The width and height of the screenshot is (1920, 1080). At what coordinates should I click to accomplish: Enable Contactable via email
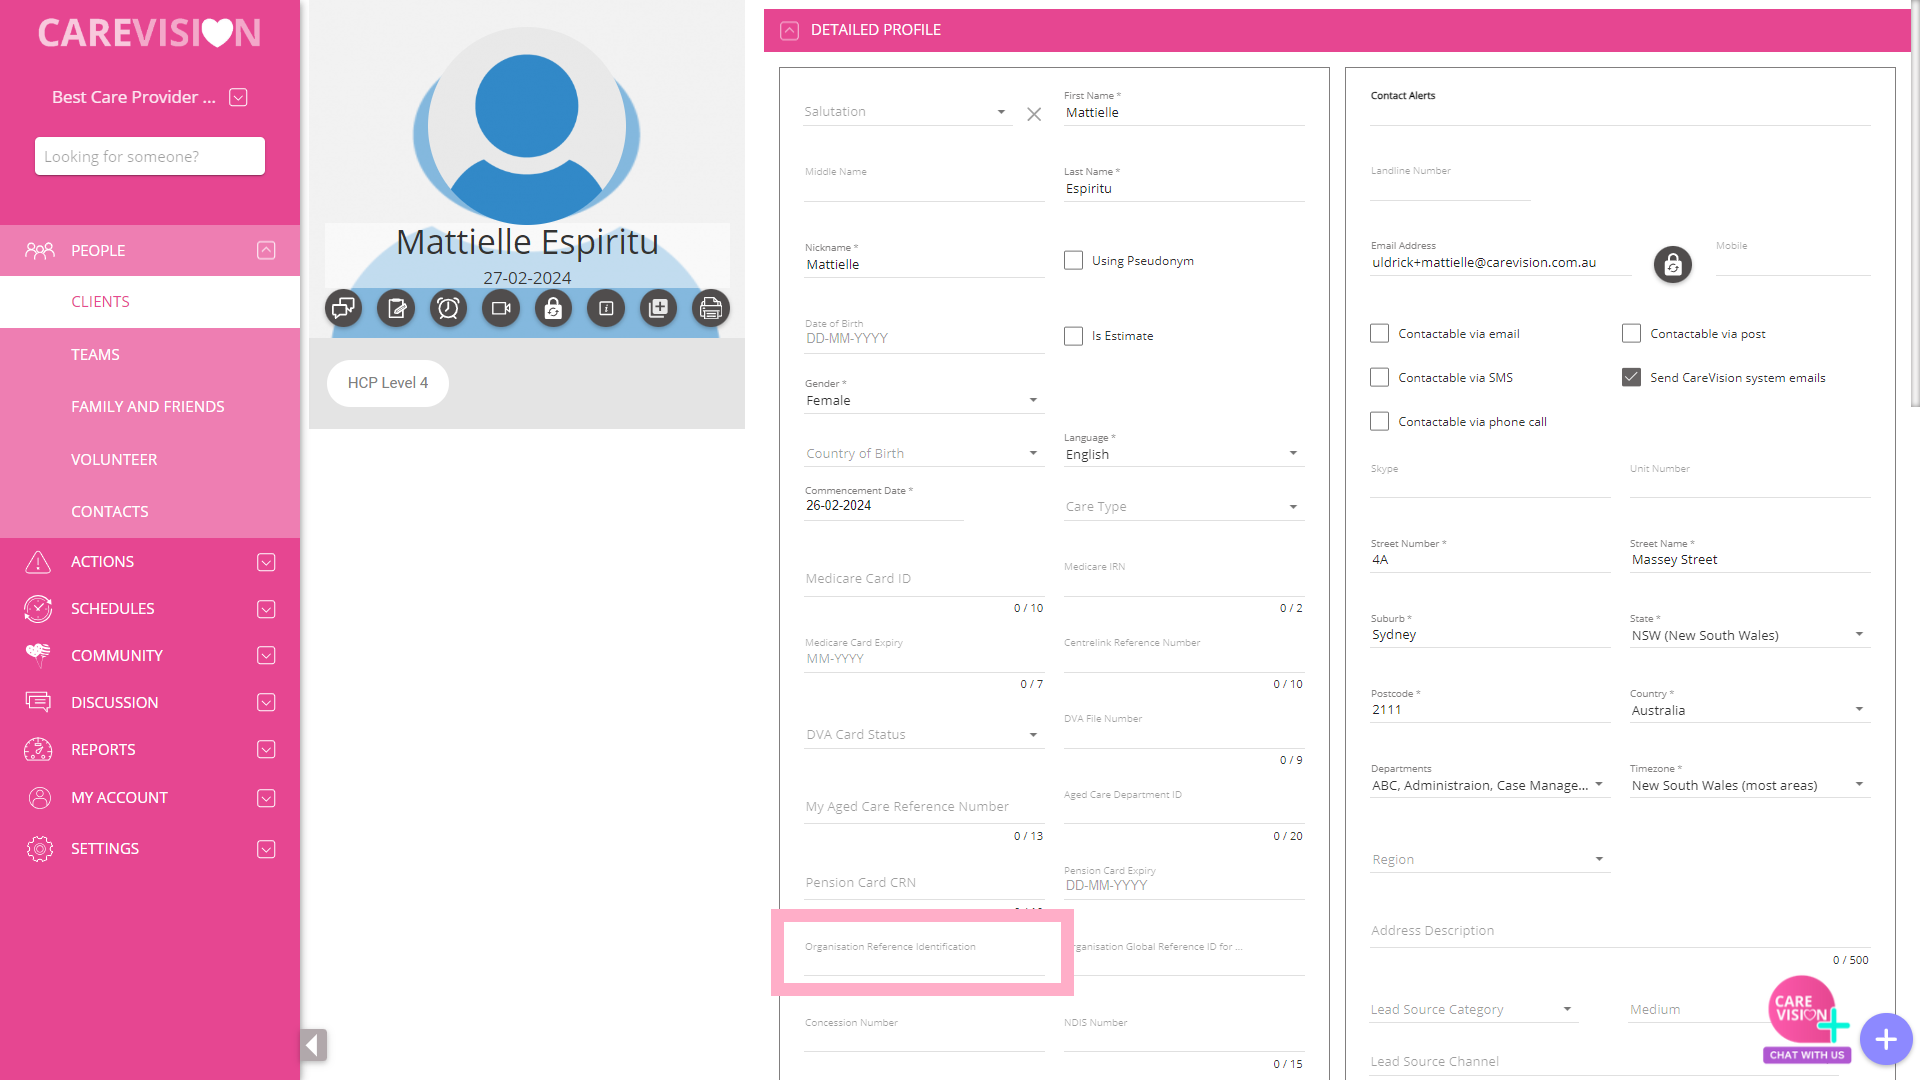(1379, 333)
